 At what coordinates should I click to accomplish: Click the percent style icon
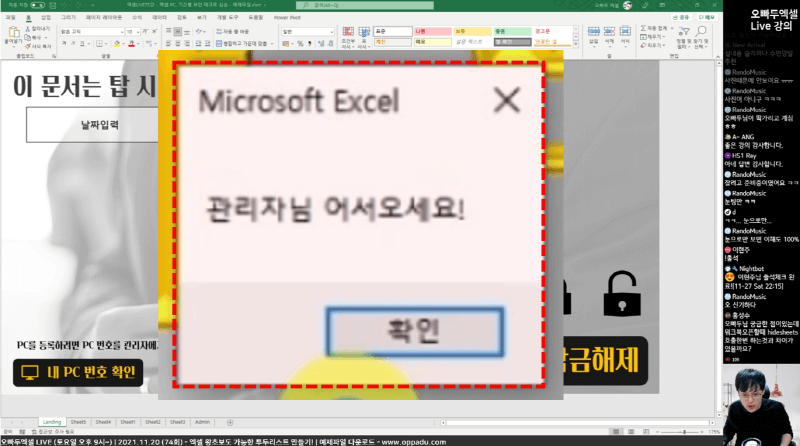(300, 44)
